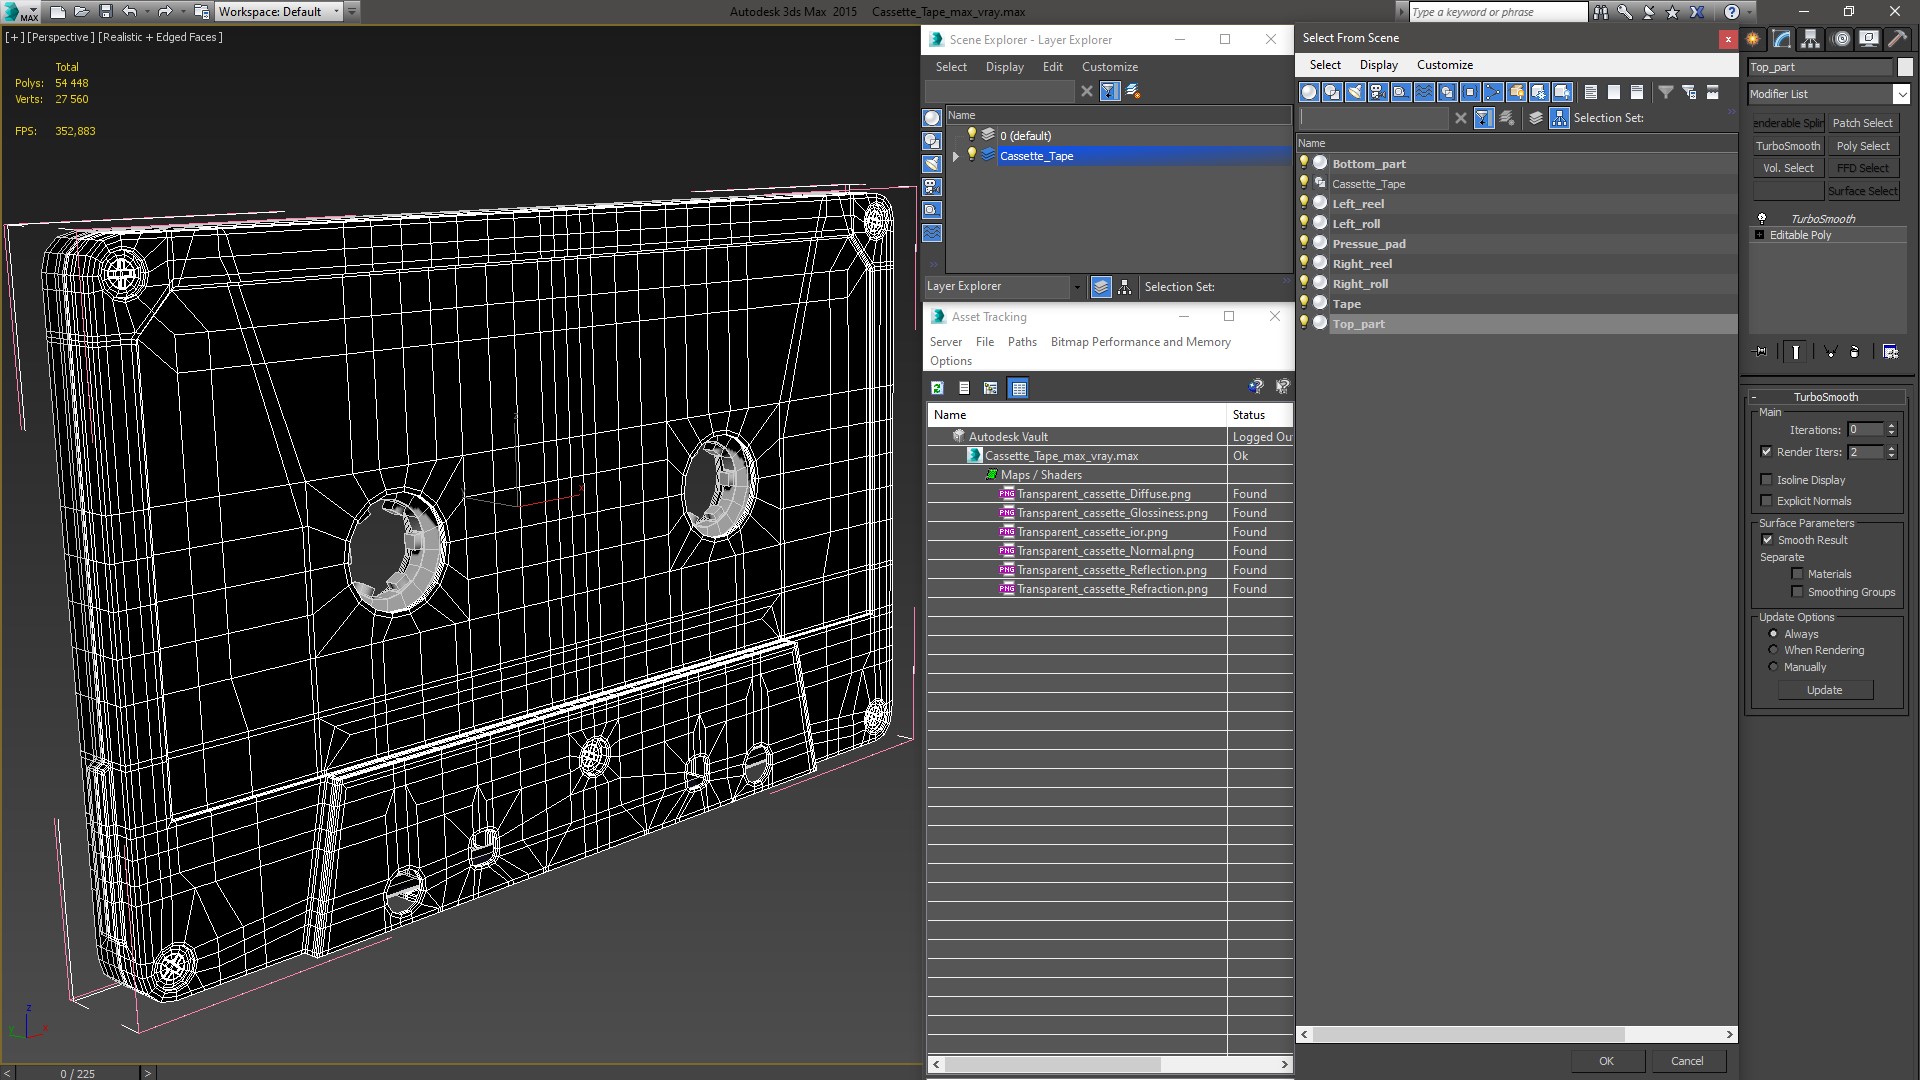Open Layer Explorer dropdown arrow
This screenshot has width=1920, height=1080.
1077,287
